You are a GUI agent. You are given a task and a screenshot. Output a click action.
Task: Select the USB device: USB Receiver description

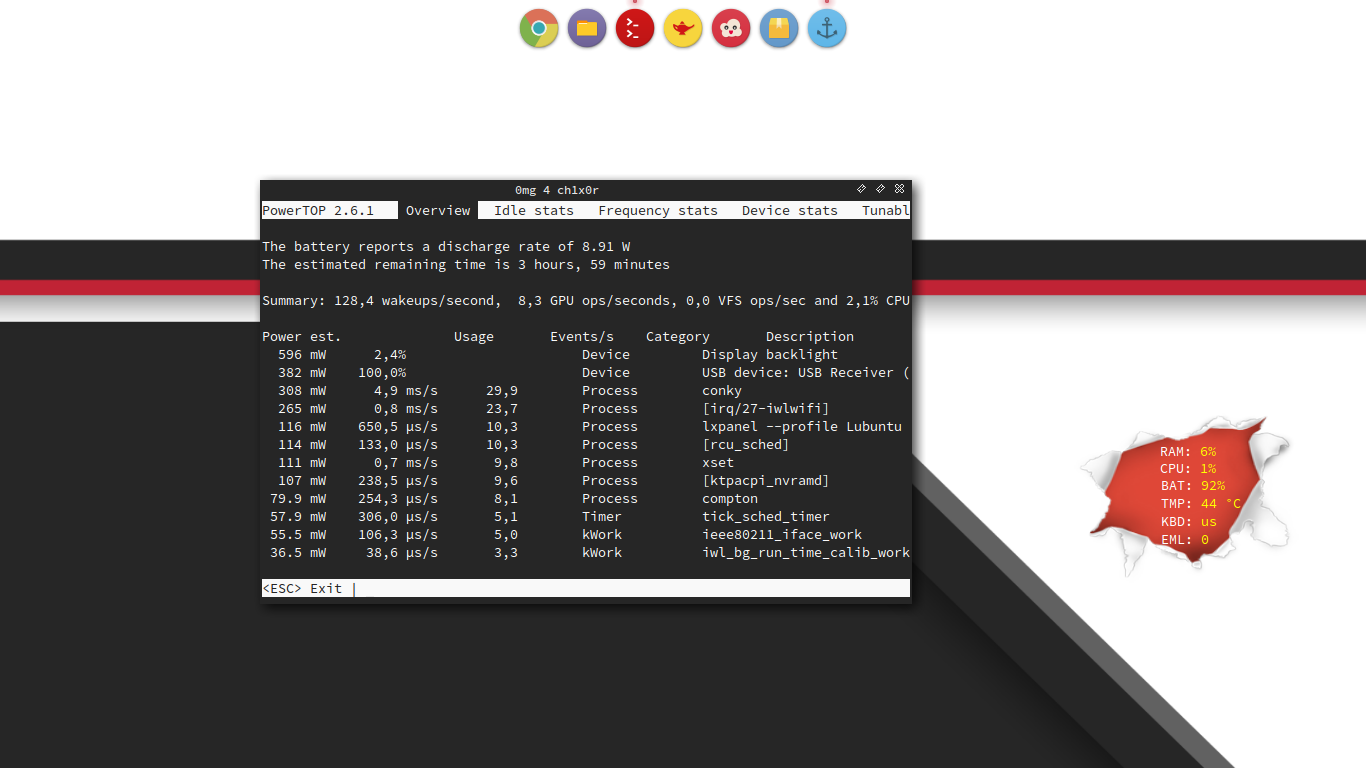[806, 372]
